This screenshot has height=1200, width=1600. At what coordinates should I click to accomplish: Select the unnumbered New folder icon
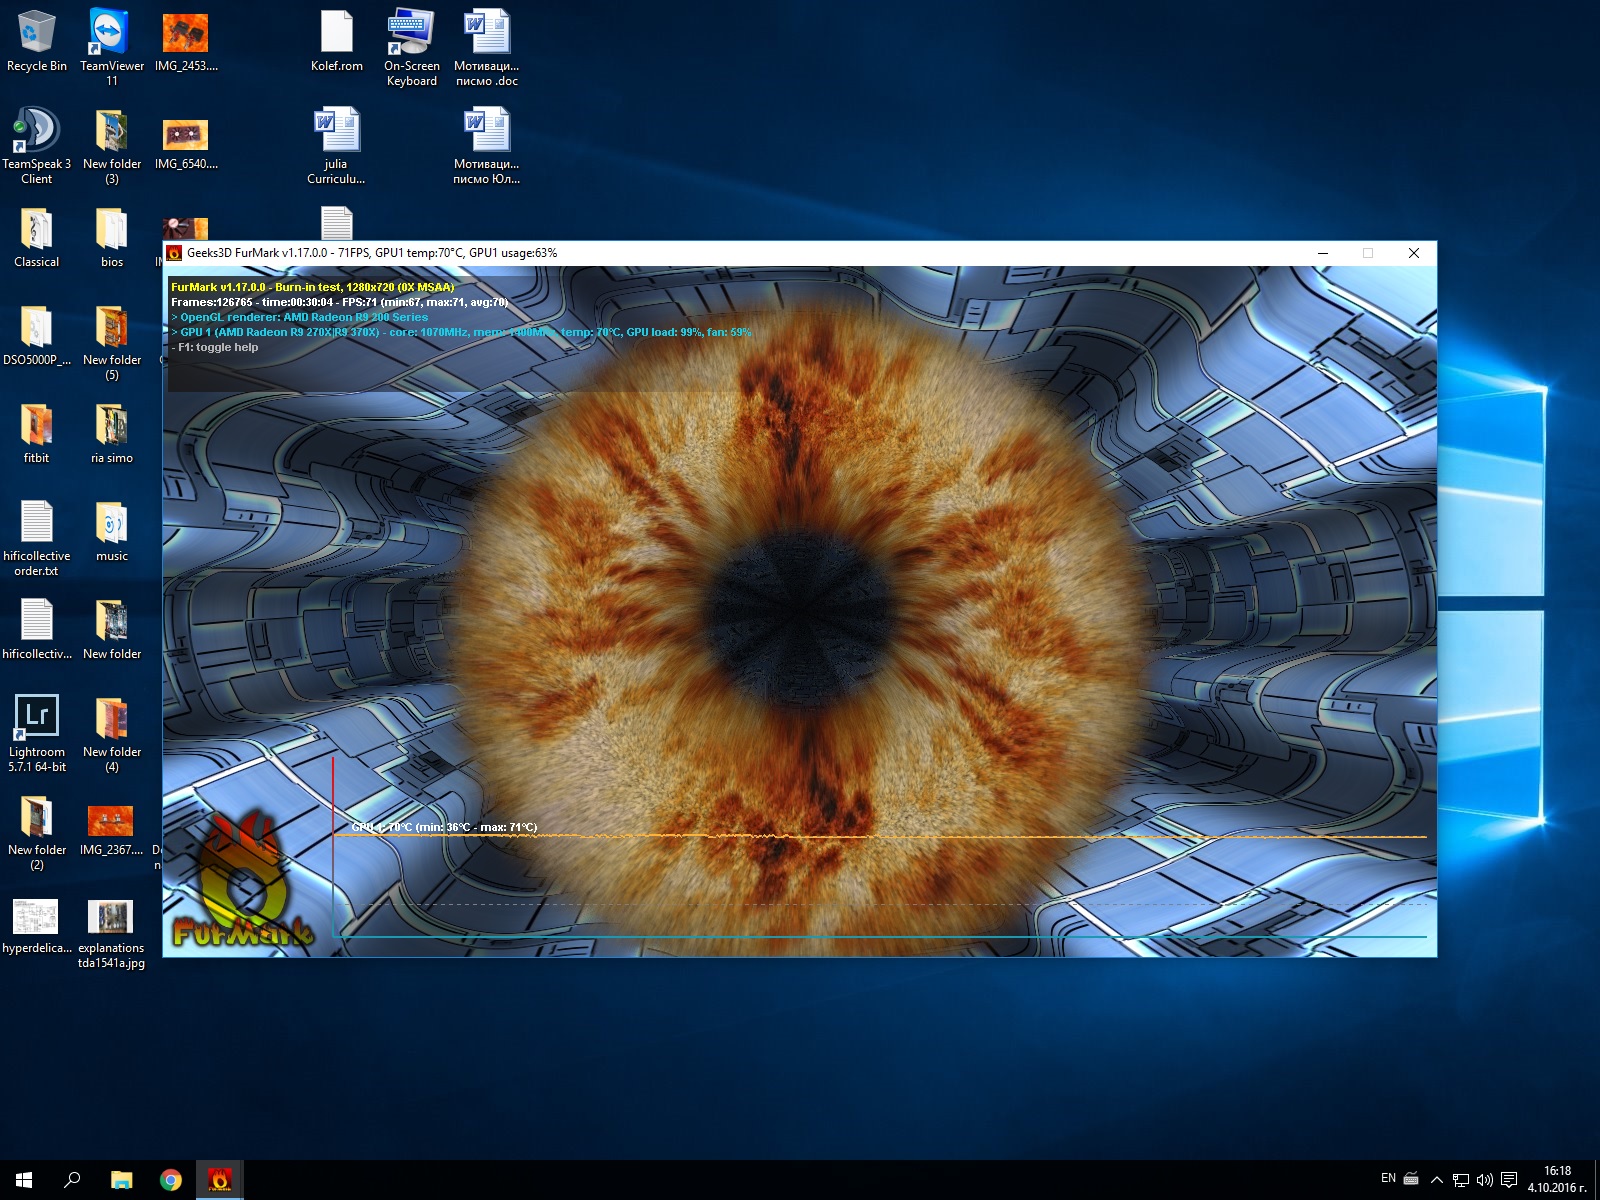[x=111, y=628]
